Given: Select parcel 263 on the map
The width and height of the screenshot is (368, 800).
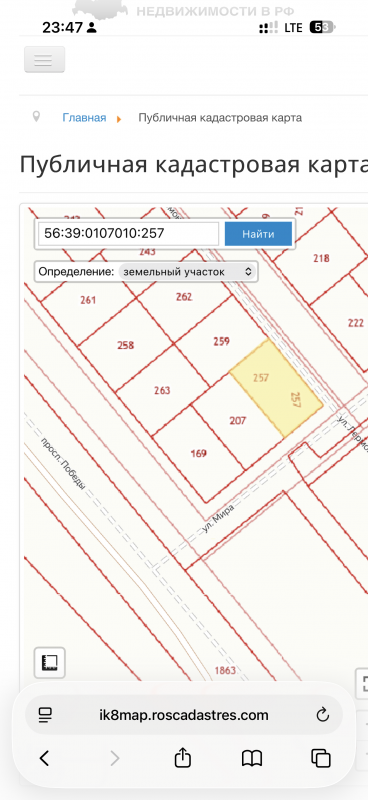Looking at the screenshot, I should click(162, 390).
